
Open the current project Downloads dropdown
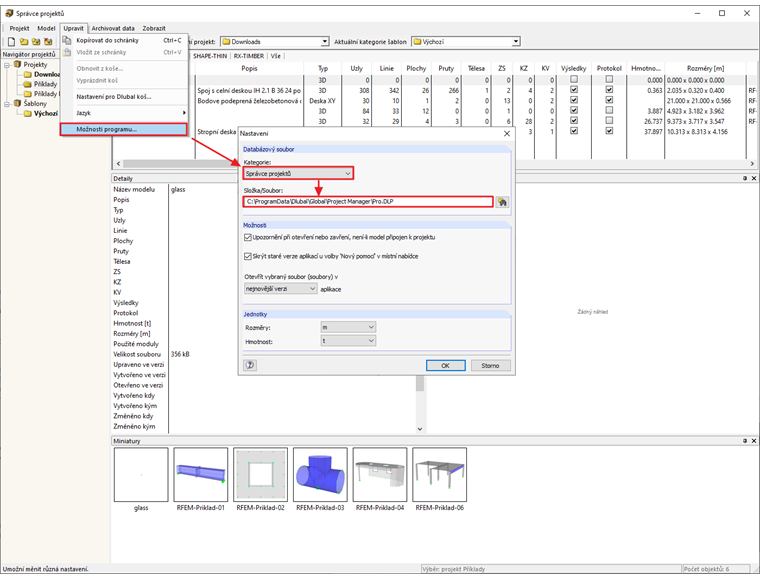click(x=275, y=42)
